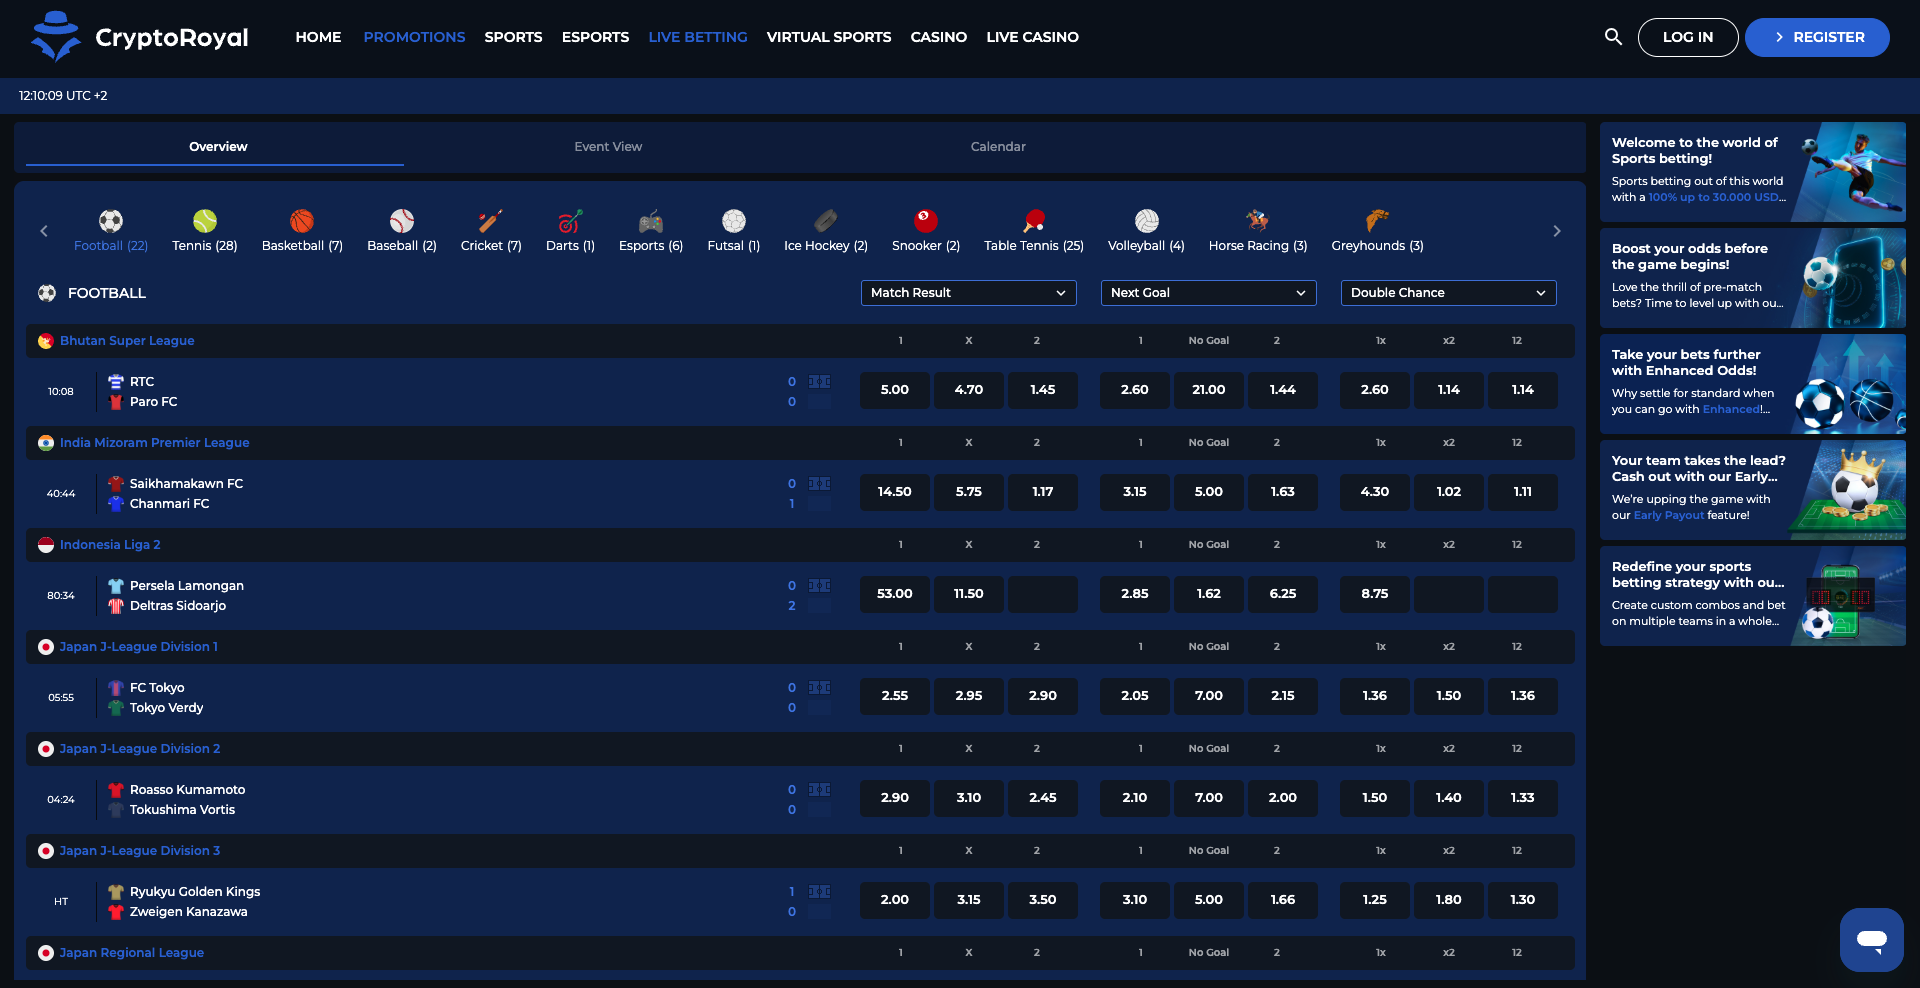1920x988 pixels.
Task: Open the search magnifier icon
Action: click(1613, 37)
